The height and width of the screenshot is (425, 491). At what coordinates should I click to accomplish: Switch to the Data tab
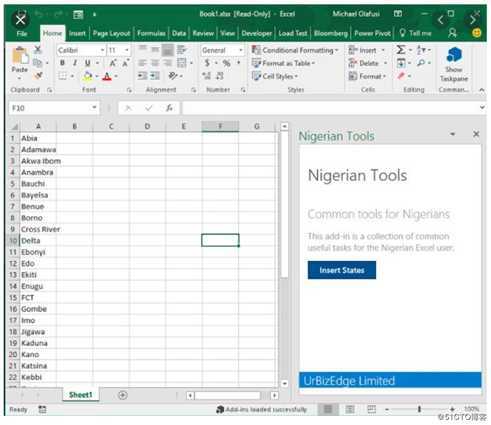(179, 34)
